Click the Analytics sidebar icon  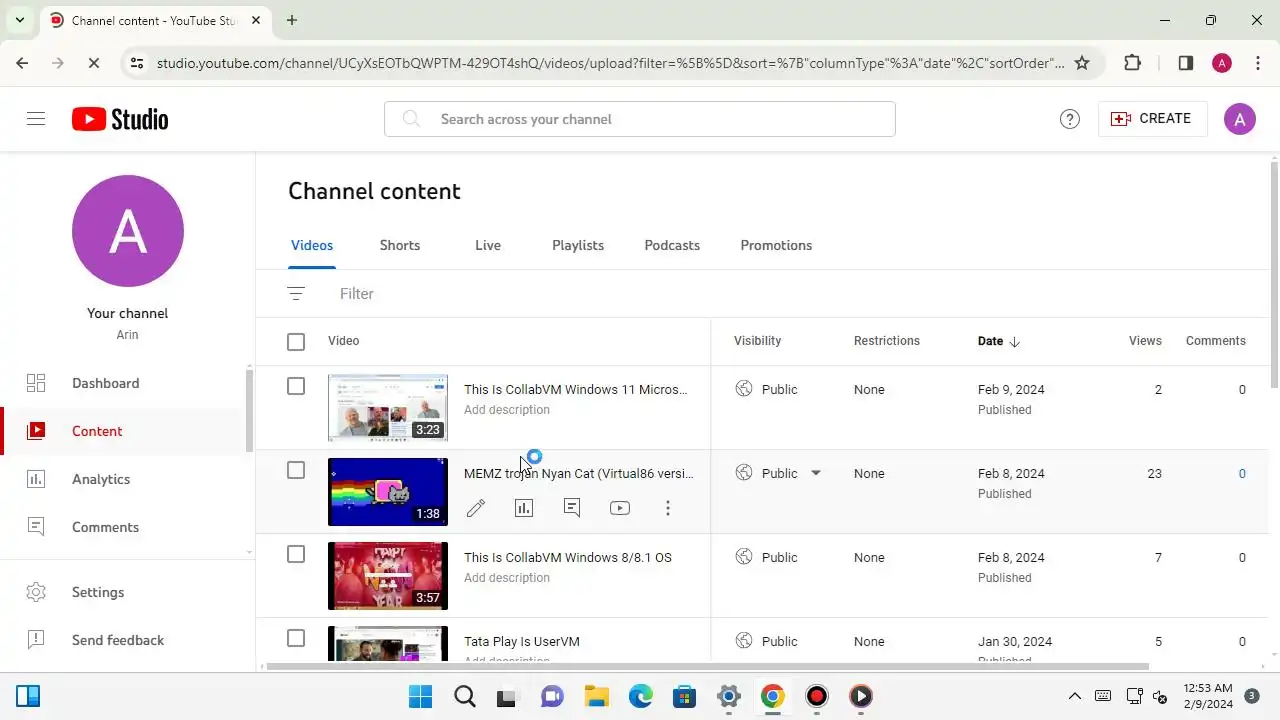coord(36,479)
